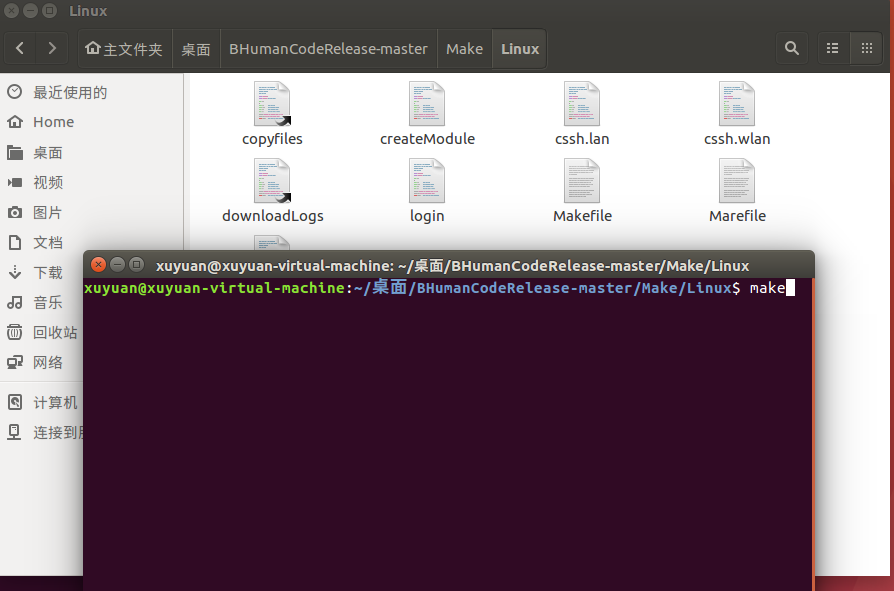Switch to icon grid view
Viewport: 894px width, 591px height.
pos(865,47)
